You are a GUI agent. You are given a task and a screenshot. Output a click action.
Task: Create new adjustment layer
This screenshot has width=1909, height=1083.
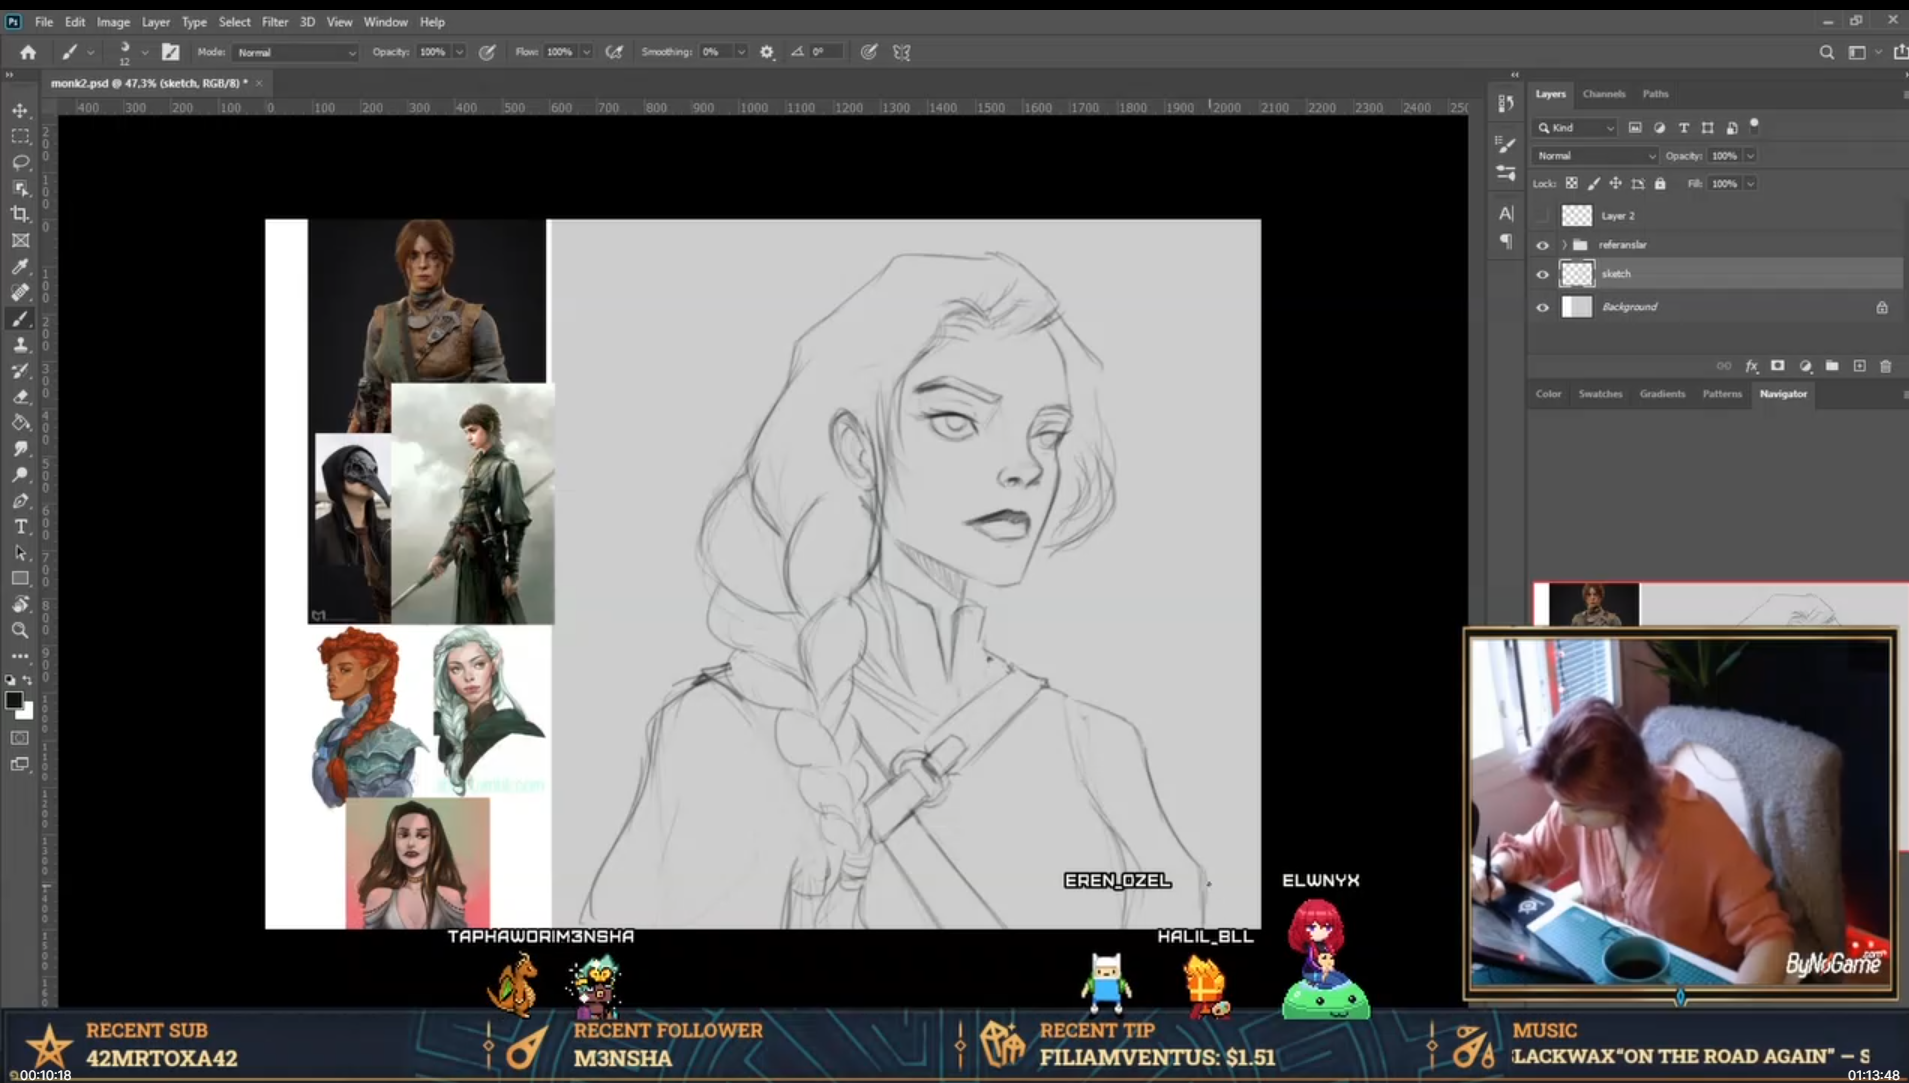[1806, 366]
